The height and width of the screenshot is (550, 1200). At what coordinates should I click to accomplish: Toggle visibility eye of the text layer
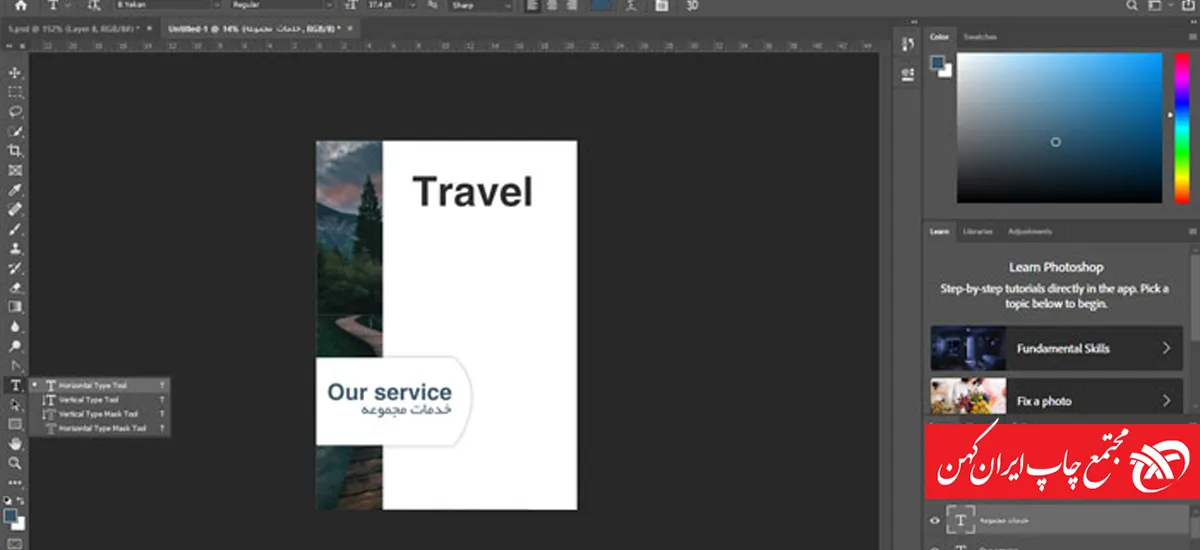pos(935,521)
